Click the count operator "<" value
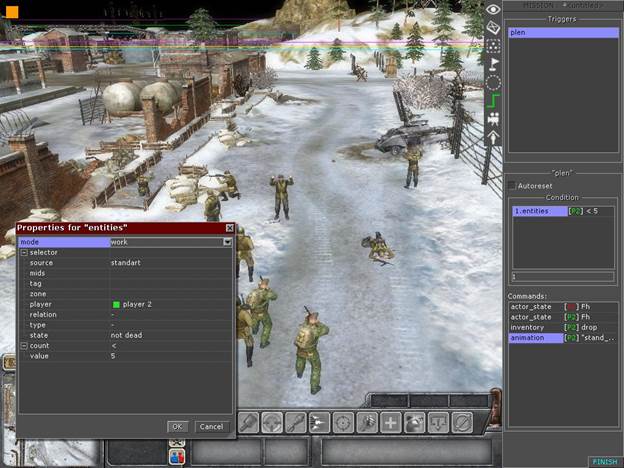624x468 pixels. [114, 346]
